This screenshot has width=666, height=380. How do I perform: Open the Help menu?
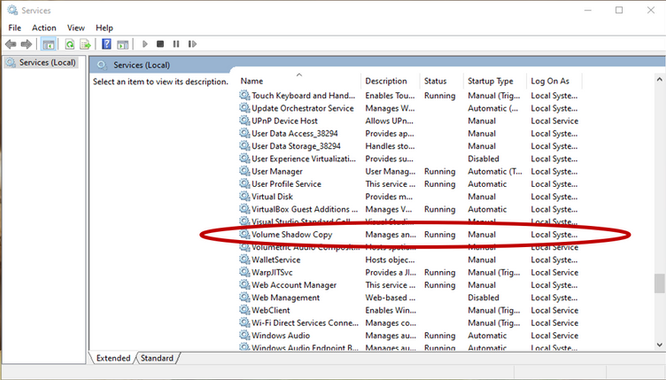(x=104, y=28)
